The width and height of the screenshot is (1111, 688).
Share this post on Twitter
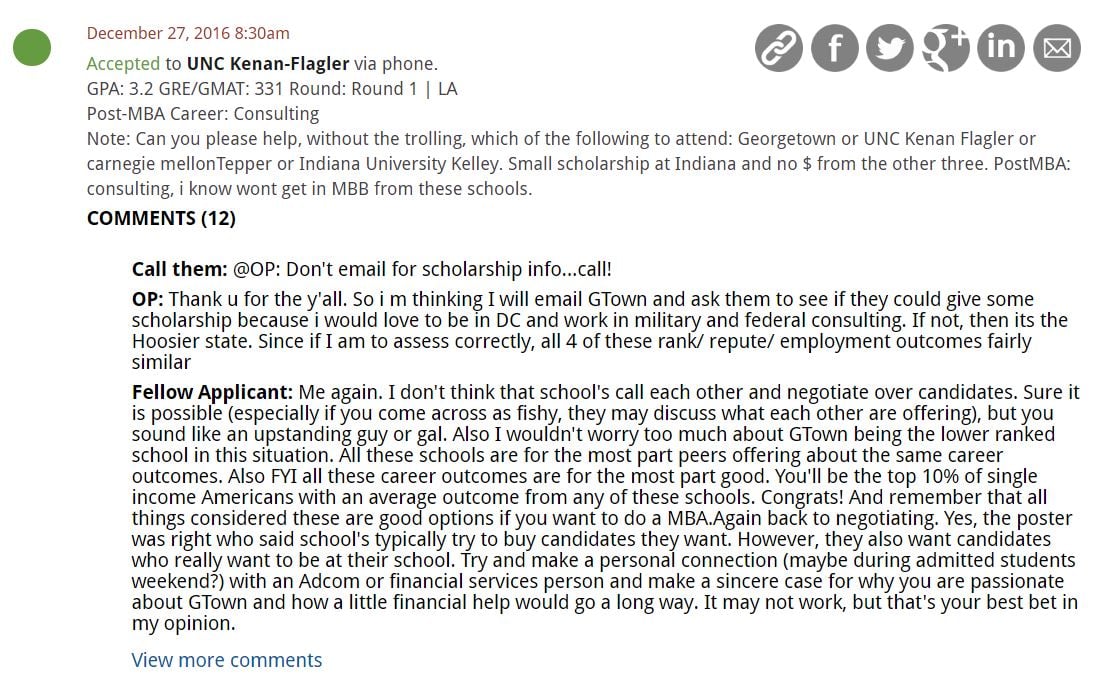coord(890,48)
